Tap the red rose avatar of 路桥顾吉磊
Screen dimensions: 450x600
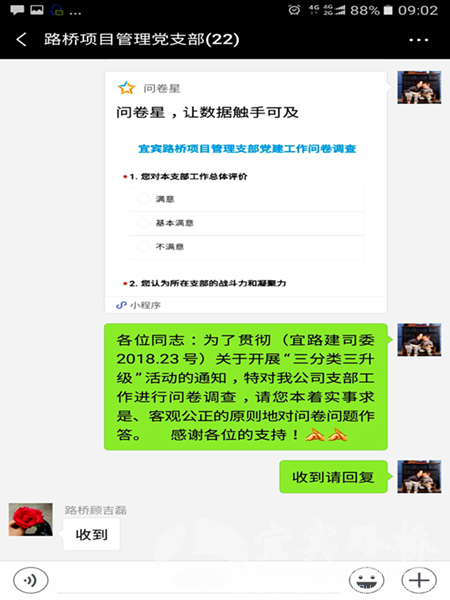click(31, 519)
